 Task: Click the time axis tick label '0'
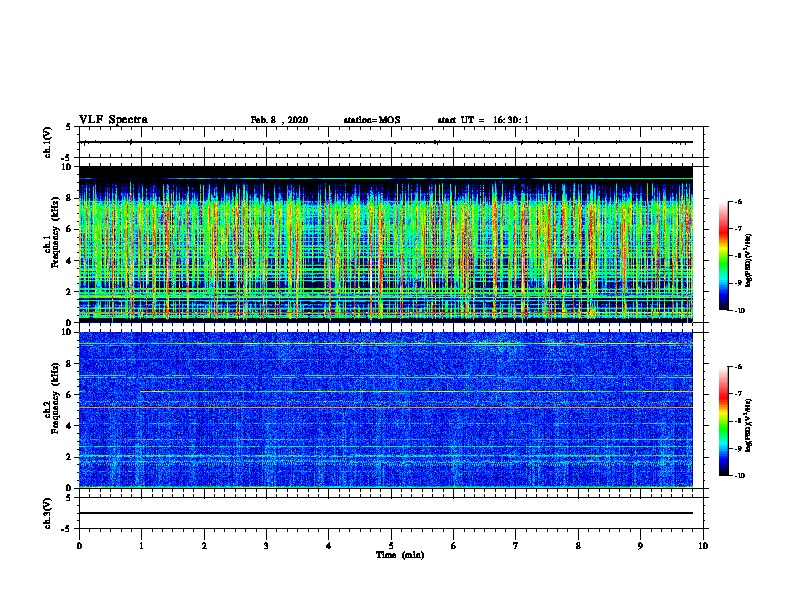click(x=79, y=546)
